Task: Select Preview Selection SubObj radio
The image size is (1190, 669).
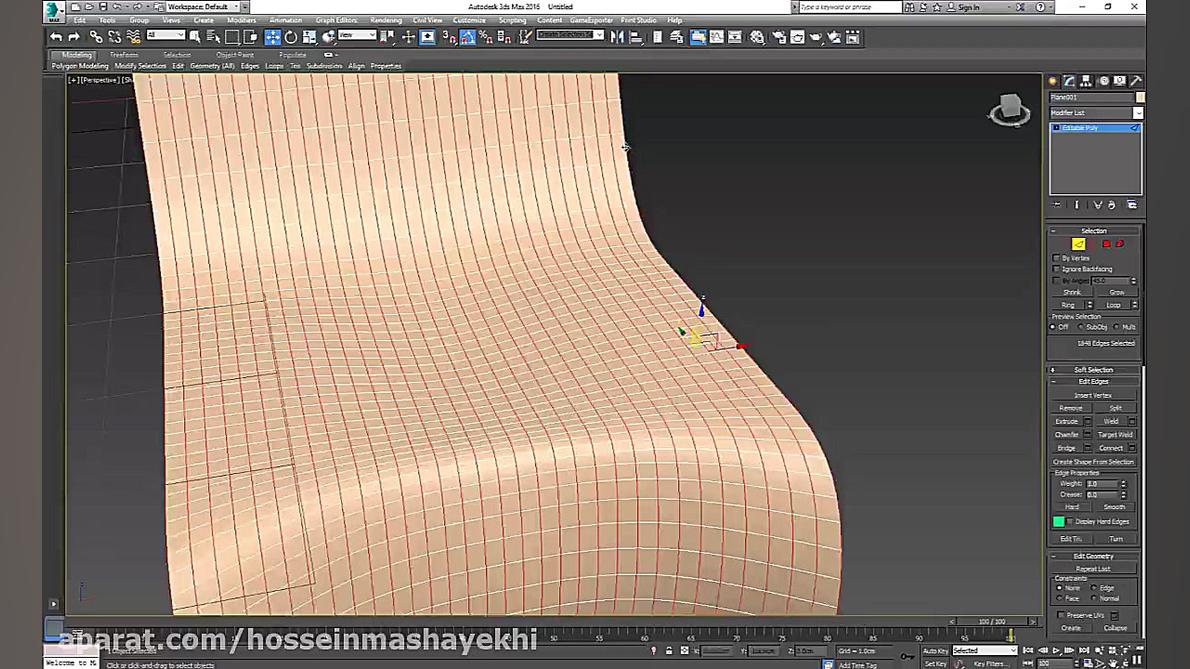Action: click(1081, 327)
